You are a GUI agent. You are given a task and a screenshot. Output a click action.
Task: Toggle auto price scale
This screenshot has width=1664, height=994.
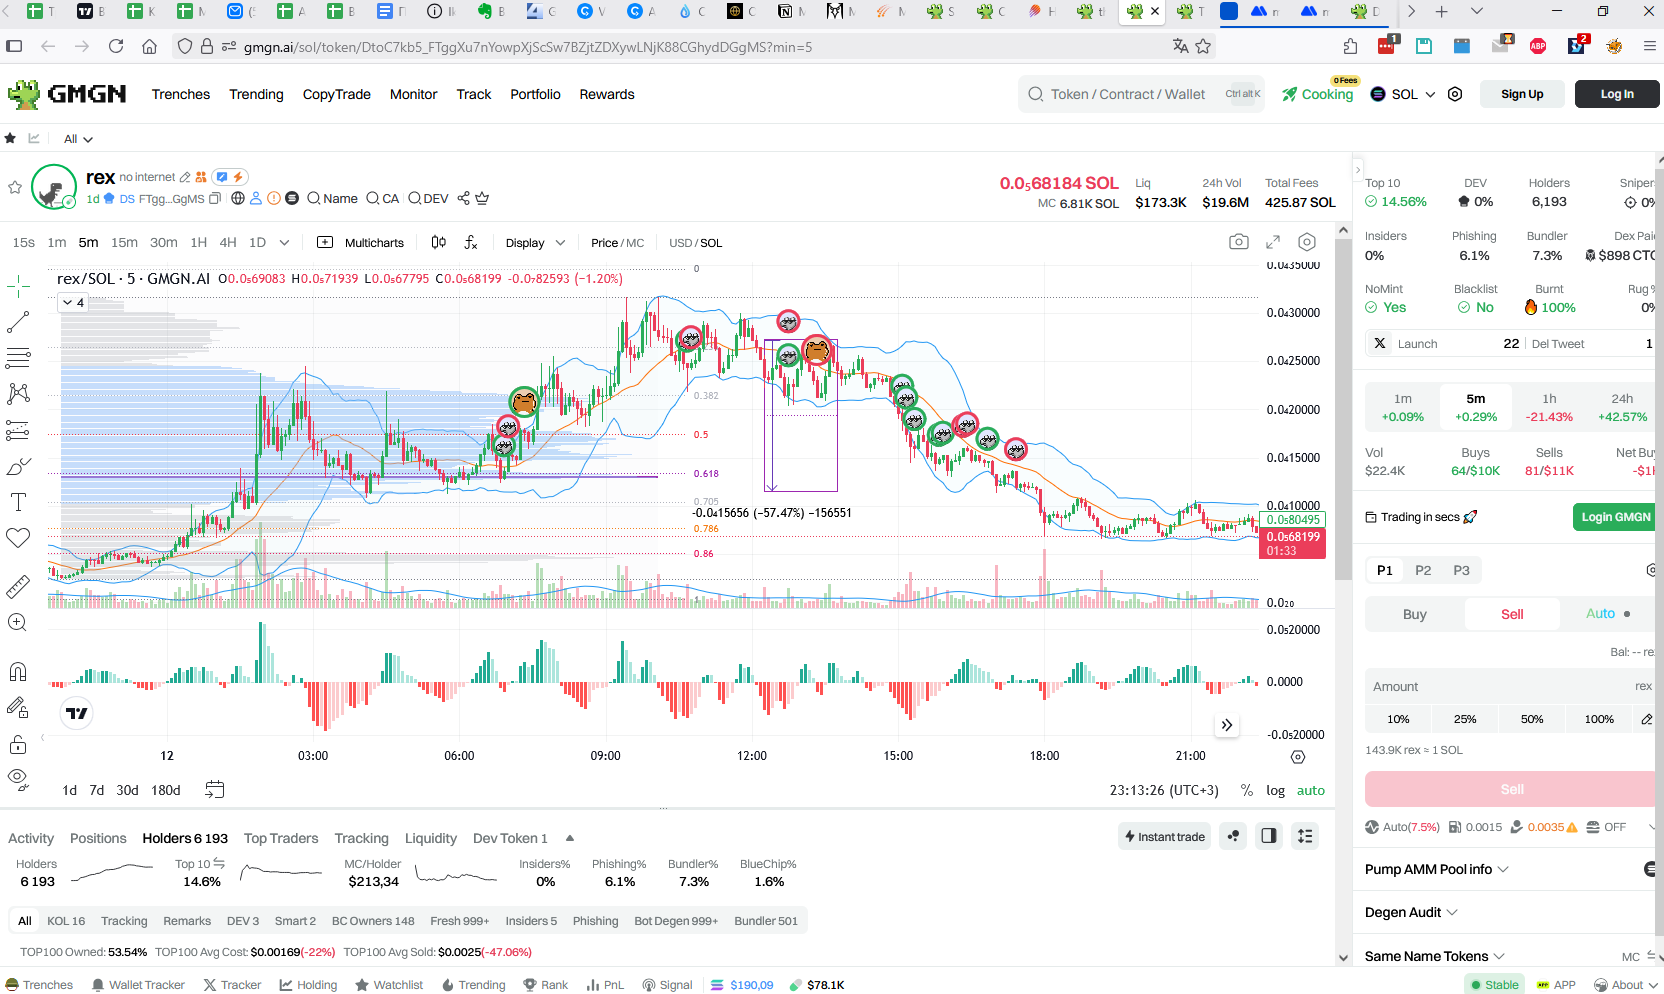[1310, 790]
